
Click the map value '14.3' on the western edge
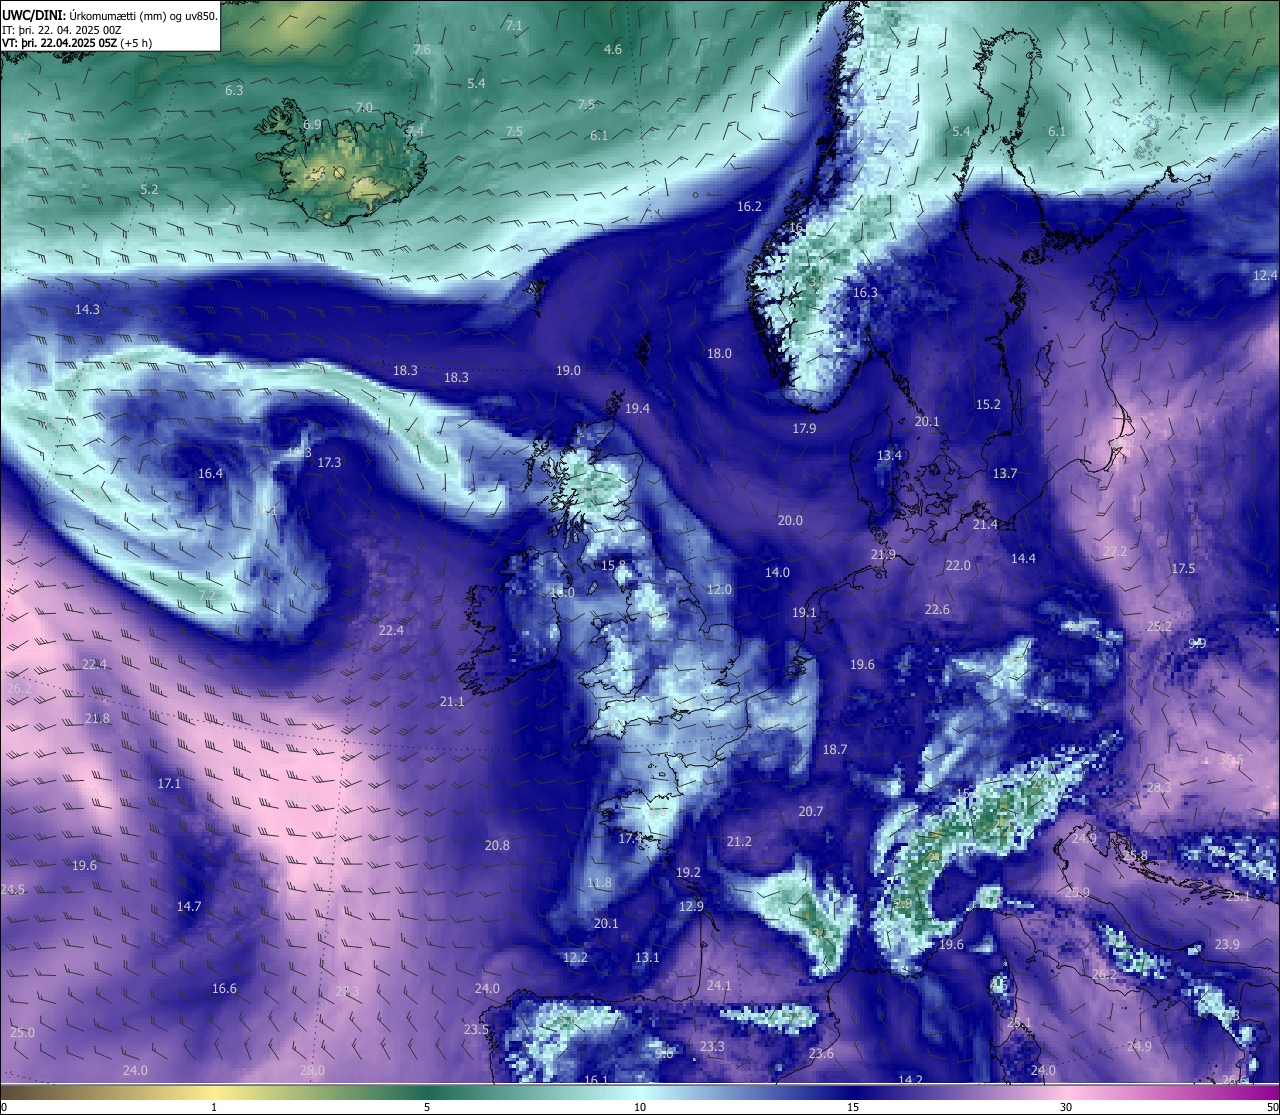87,310
